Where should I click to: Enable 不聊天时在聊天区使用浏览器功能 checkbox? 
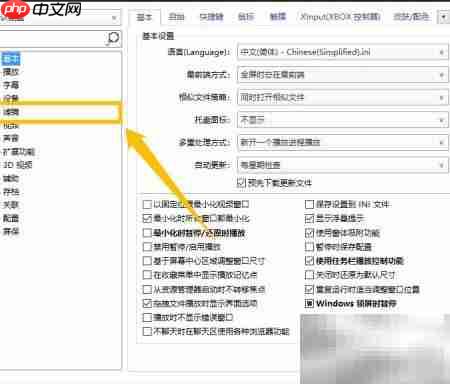(147, 331)
